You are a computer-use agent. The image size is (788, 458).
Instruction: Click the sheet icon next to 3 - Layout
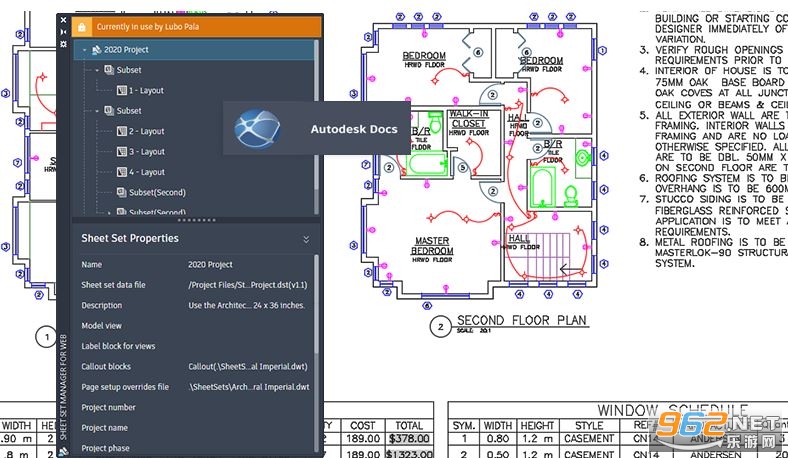122,151
